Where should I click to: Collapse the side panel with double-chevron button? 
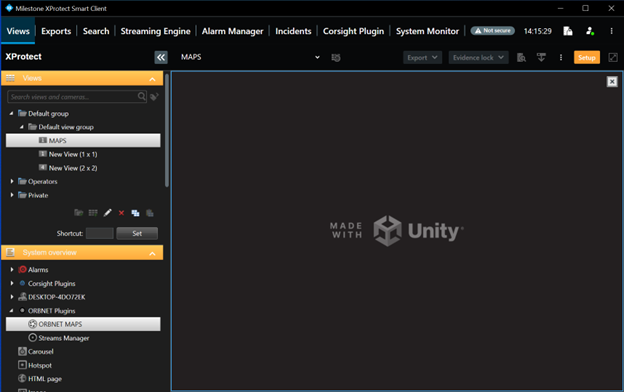click(161, 57)
